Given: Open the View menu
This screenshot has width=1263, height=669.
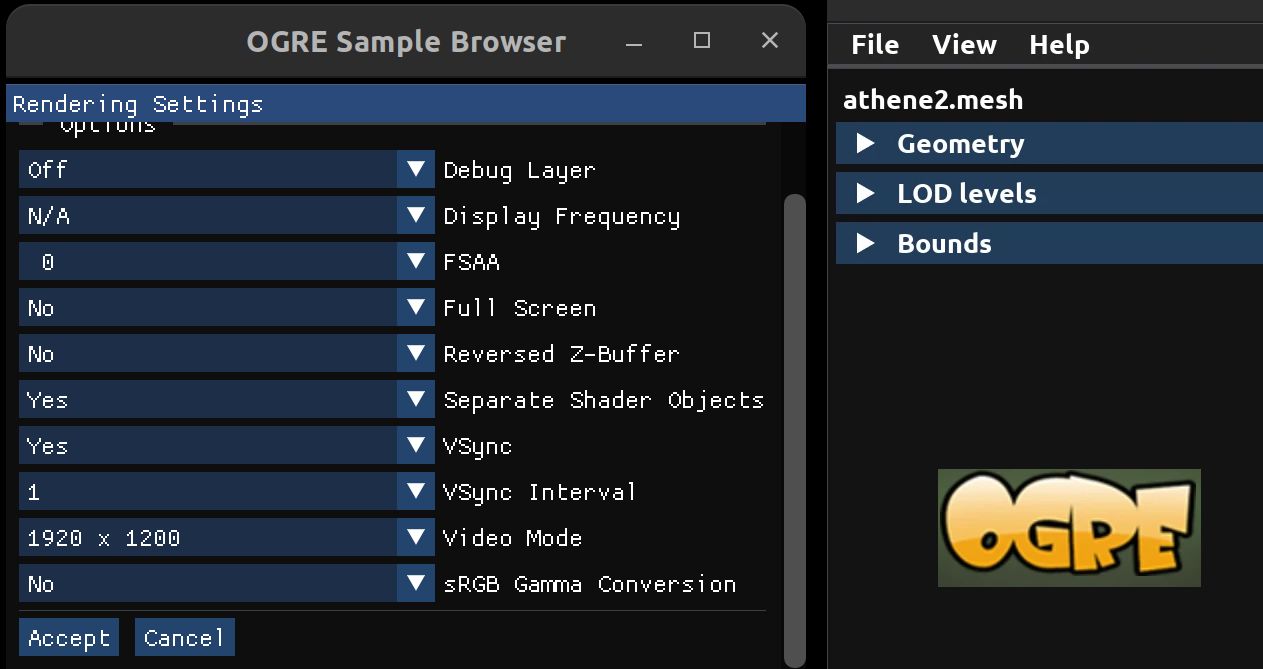Looking at the screenshot, I should (964, 45).
